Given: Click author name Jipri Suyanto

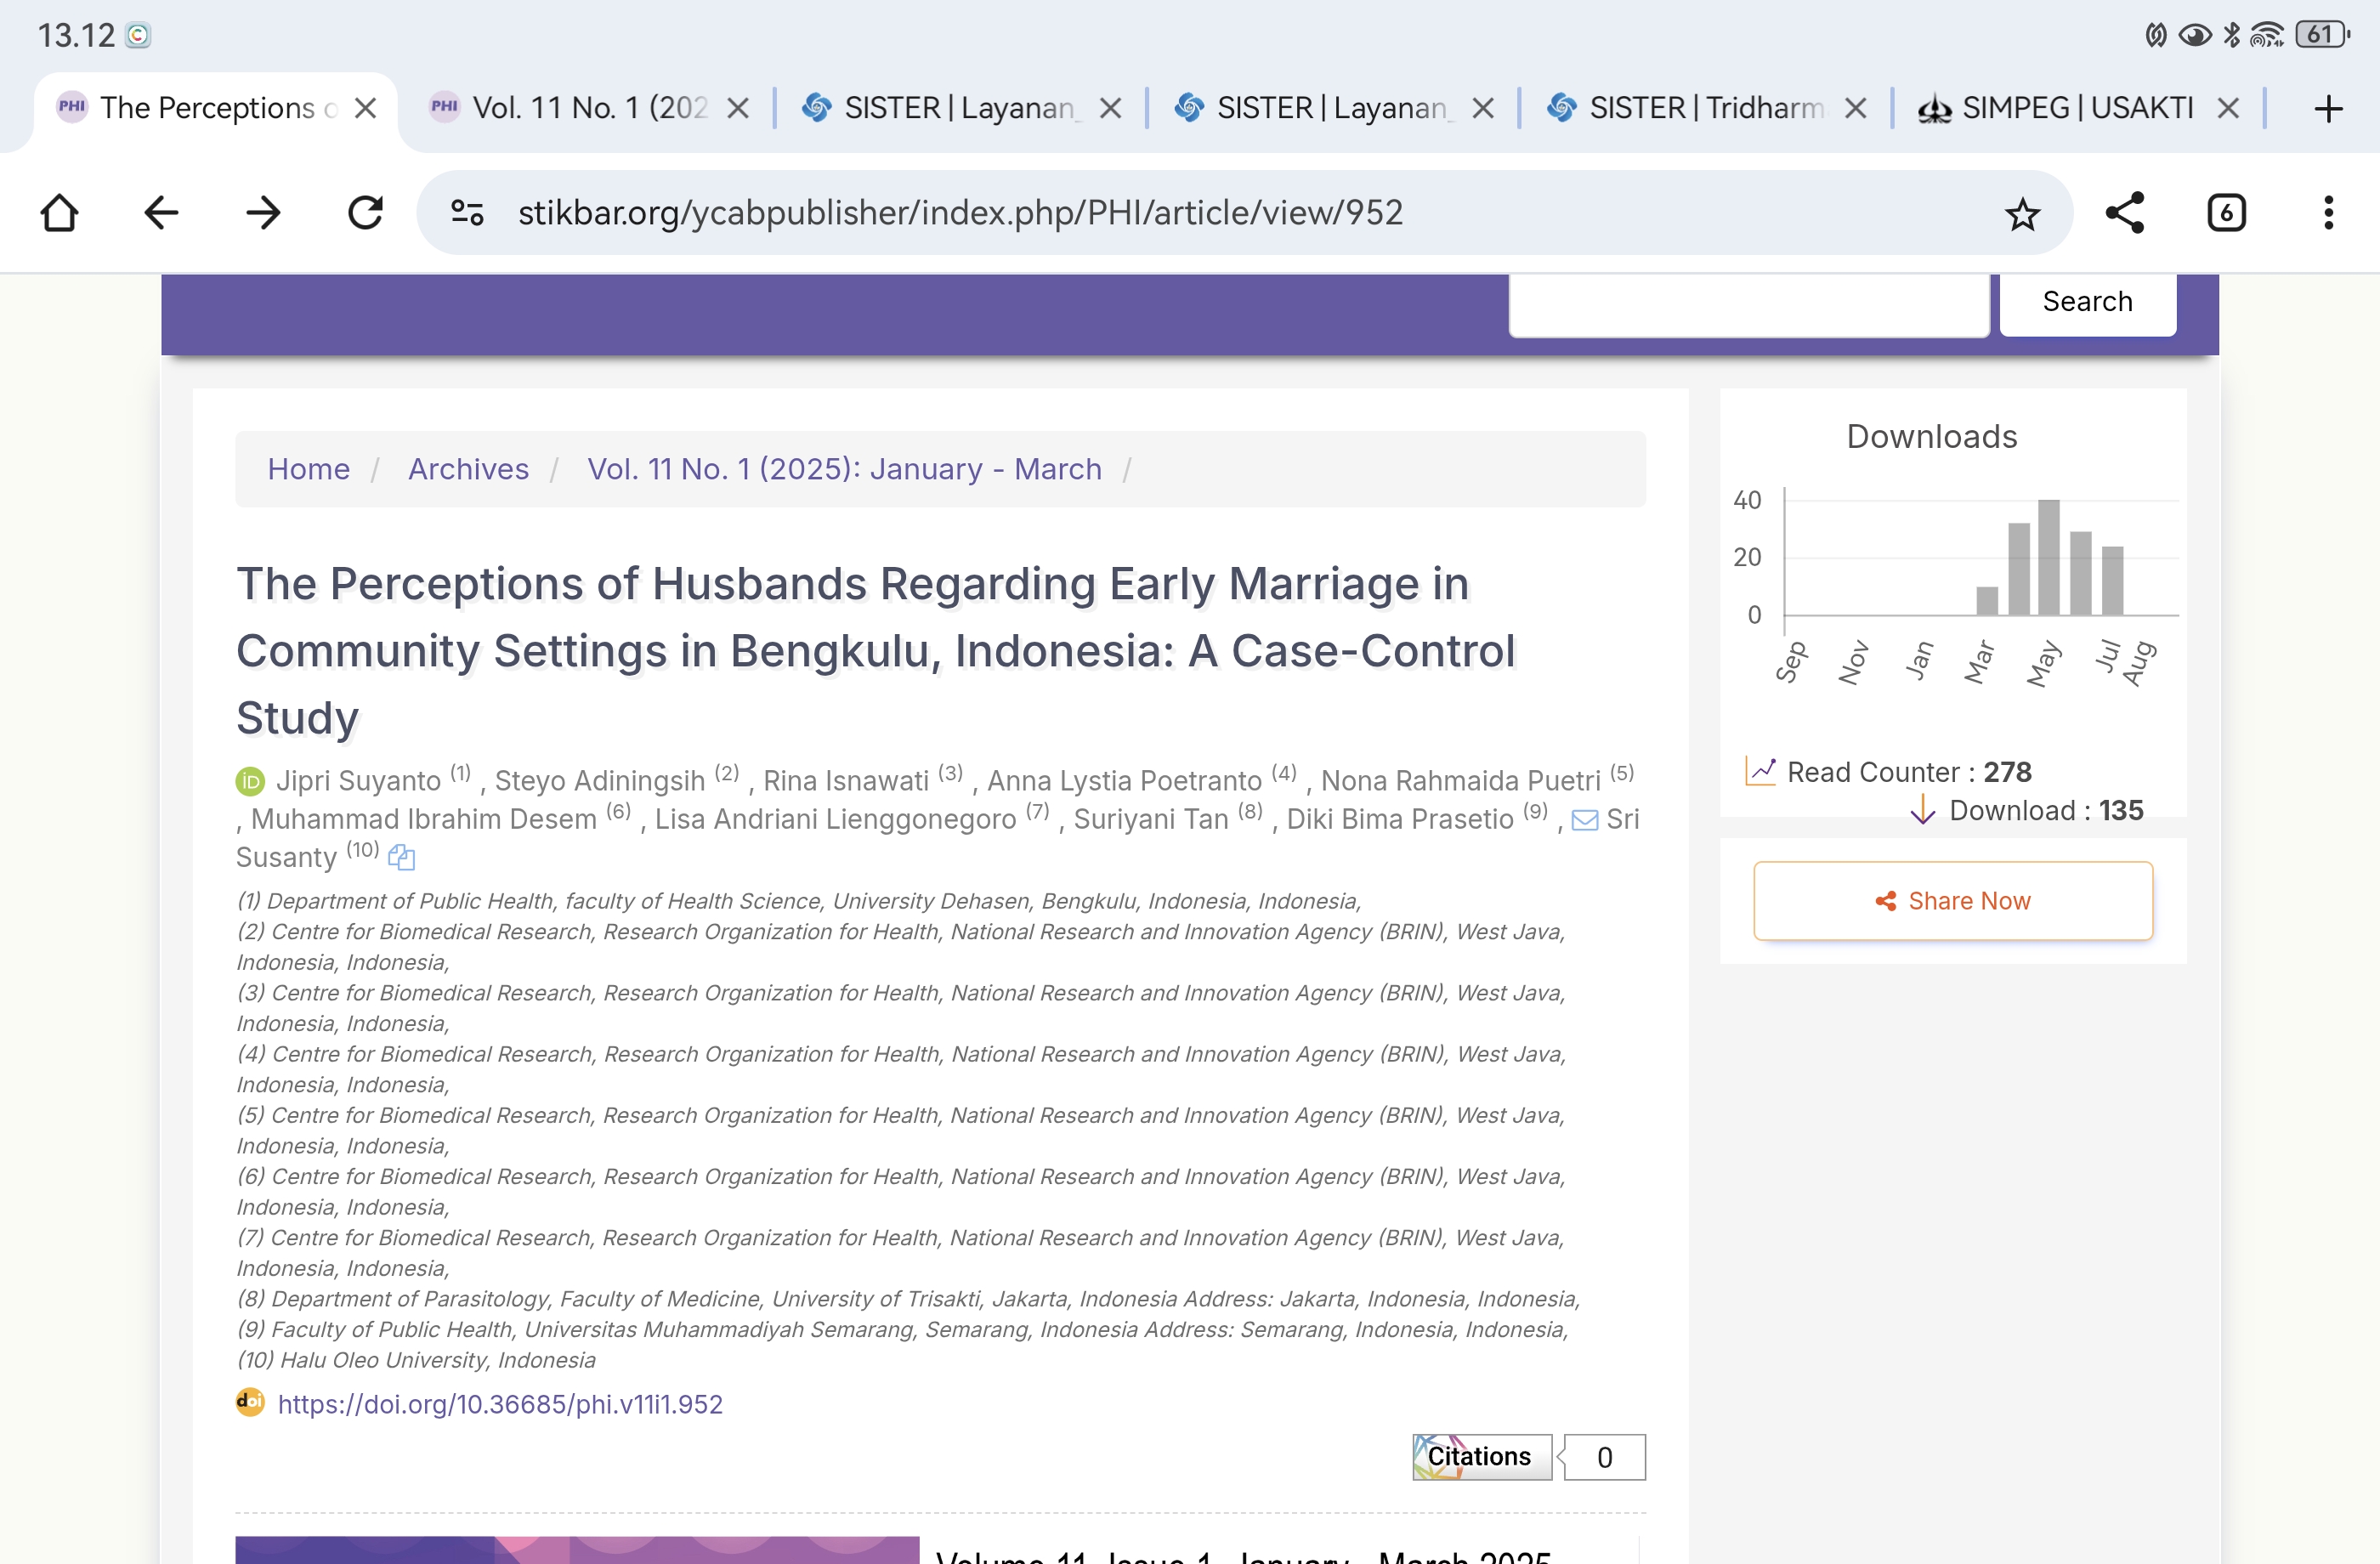Looking at the screenshot, I should click(x=358, y=781).
